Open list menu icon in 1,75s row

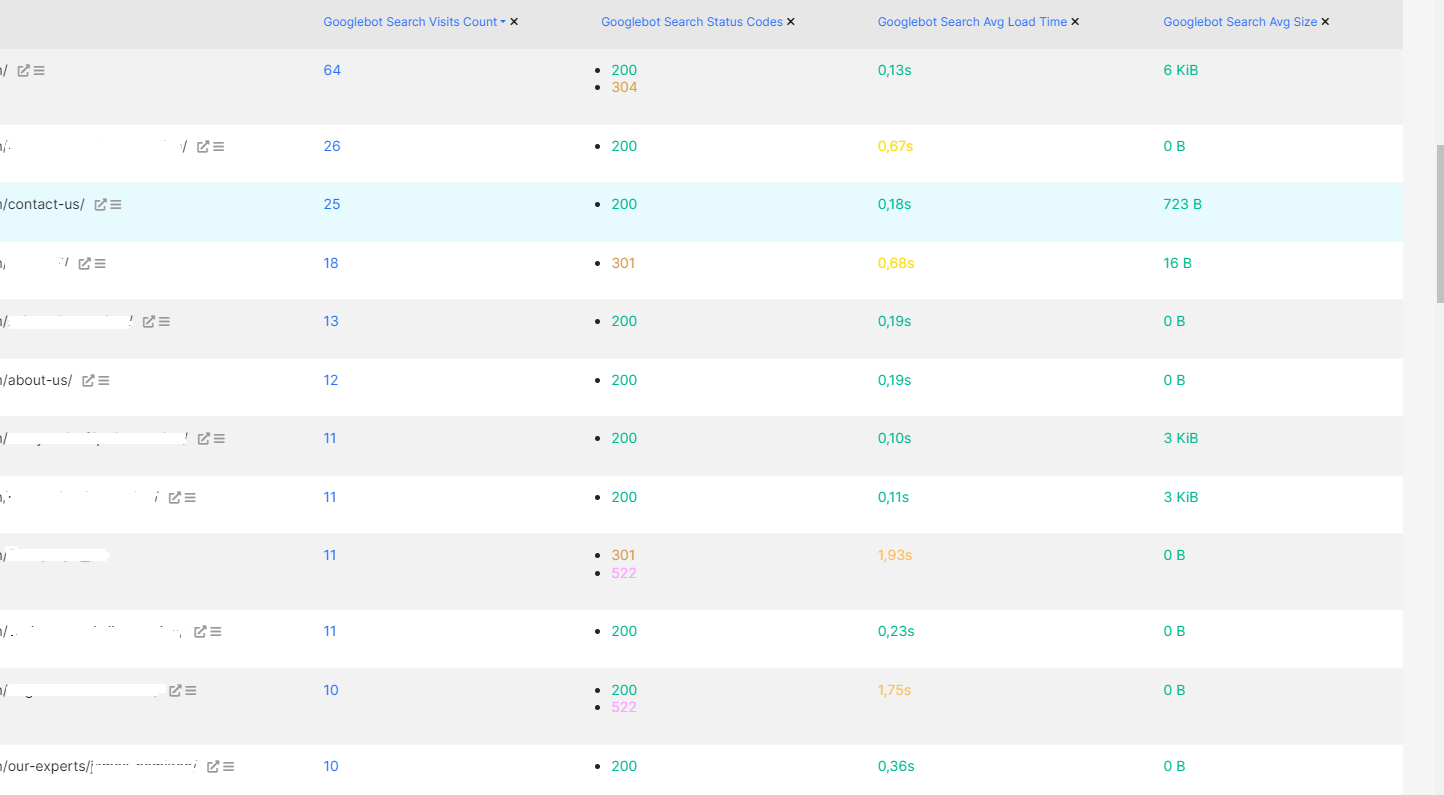pos(190,691)
